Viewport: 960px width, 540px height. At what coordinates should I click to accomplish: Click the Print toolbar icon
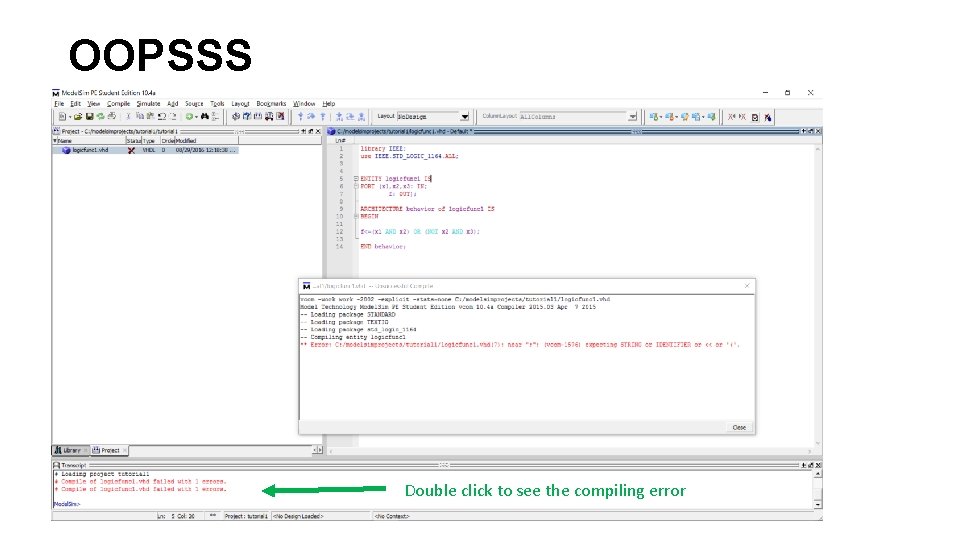coord(111,116)
